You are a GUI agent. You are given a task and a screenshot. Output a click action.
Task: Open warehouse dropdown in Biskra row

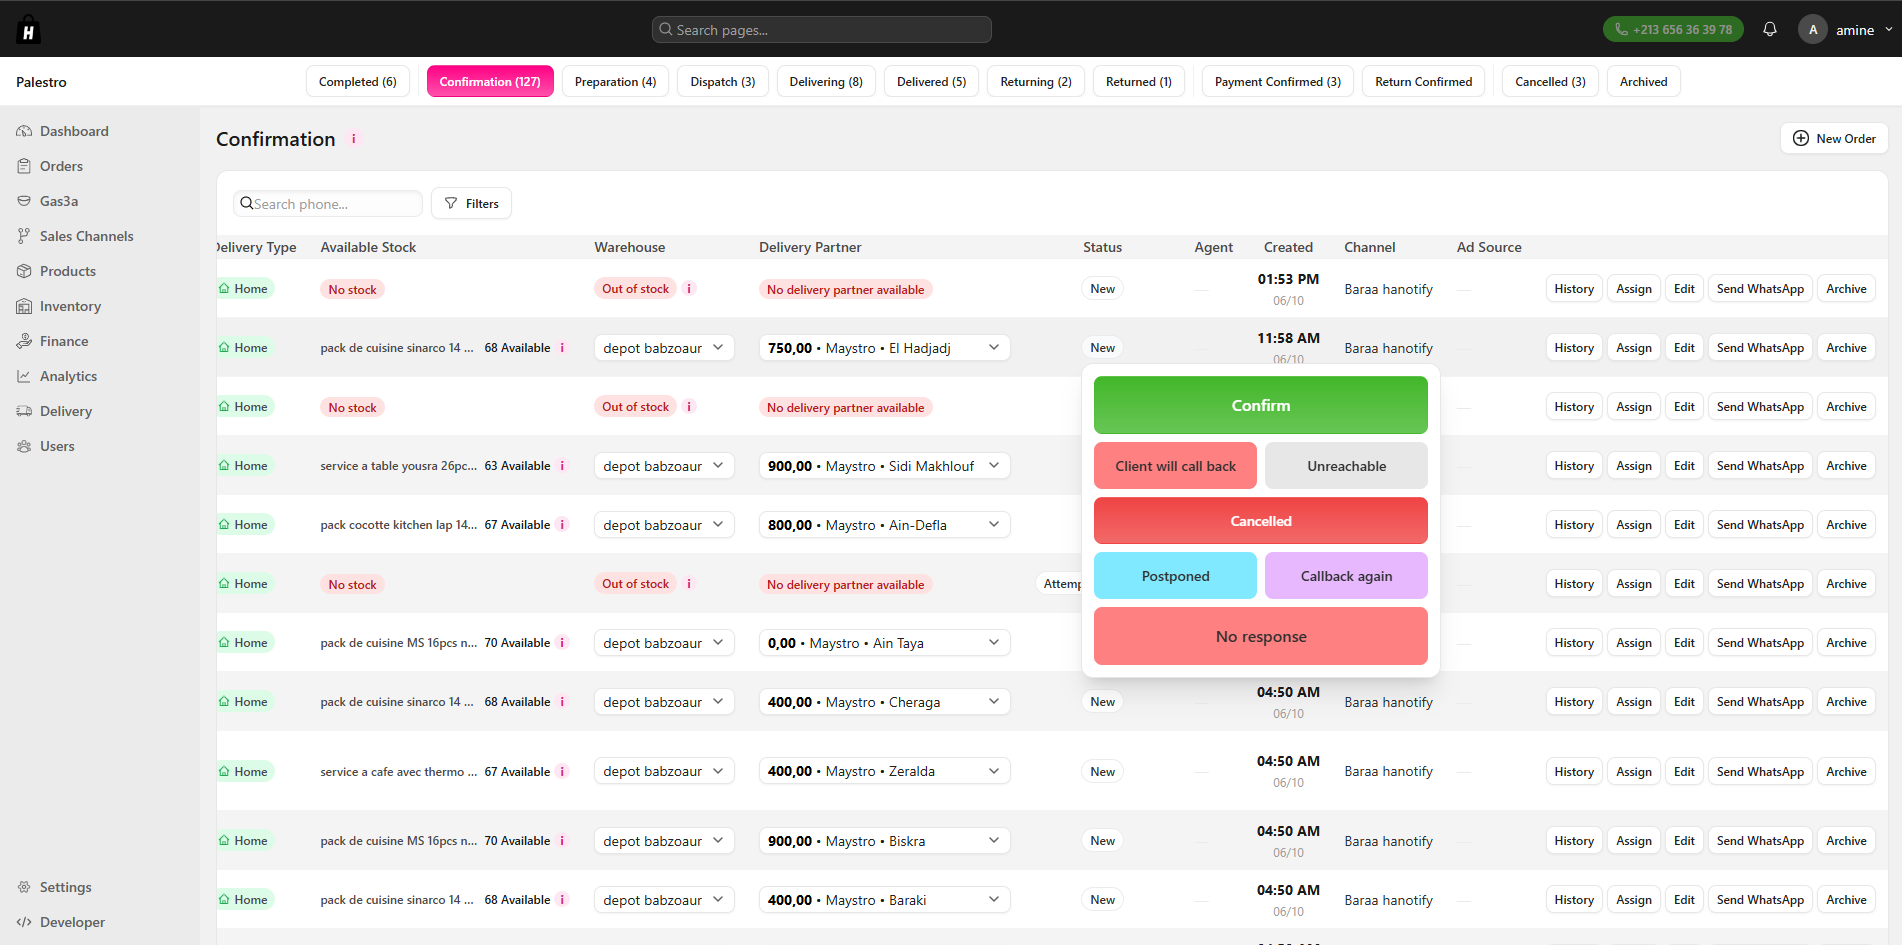click(664, 841)
